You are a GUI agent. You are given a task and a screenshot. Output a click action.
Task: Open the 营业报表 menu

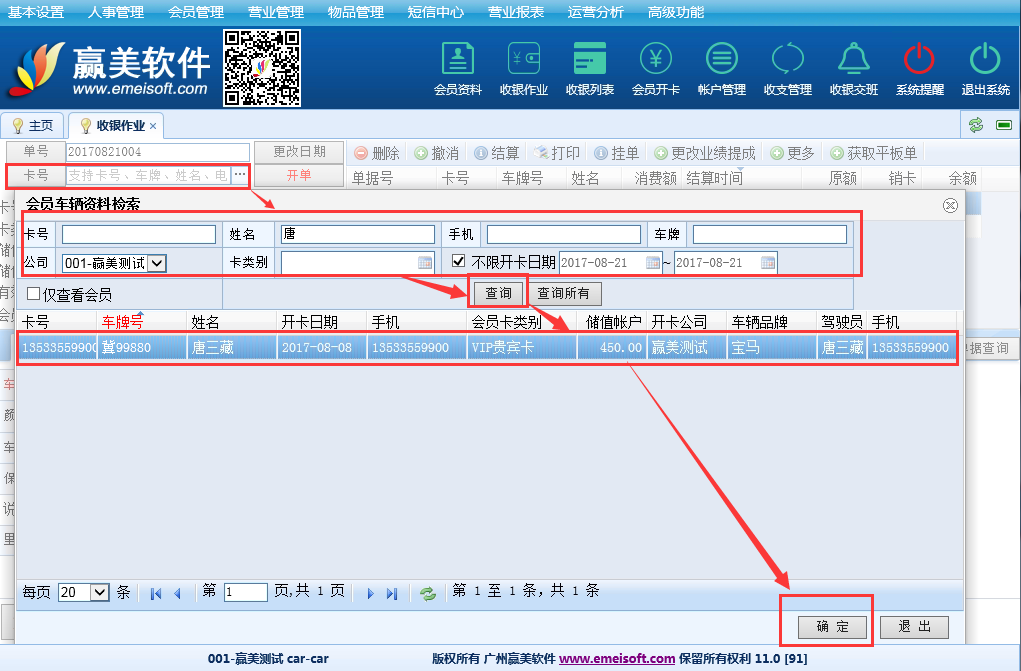(x=516, y=12)
